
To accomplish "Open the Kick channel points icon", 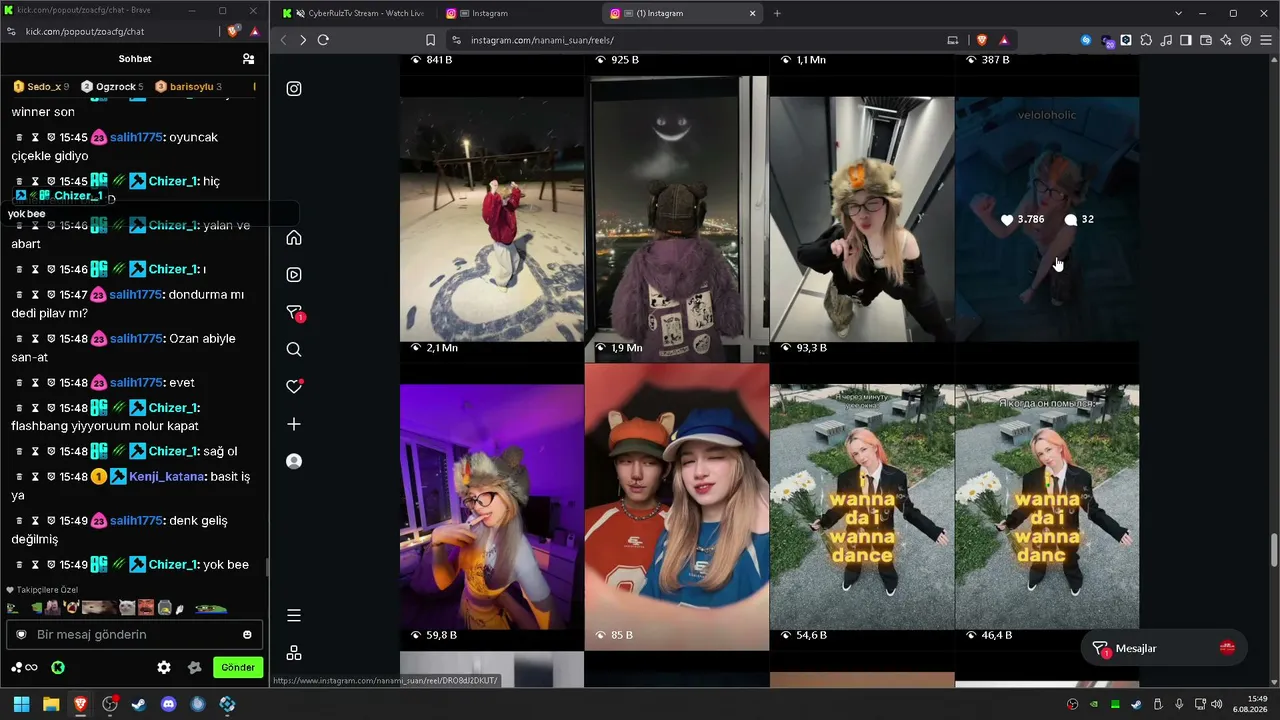I will click(x=24, y=668).
